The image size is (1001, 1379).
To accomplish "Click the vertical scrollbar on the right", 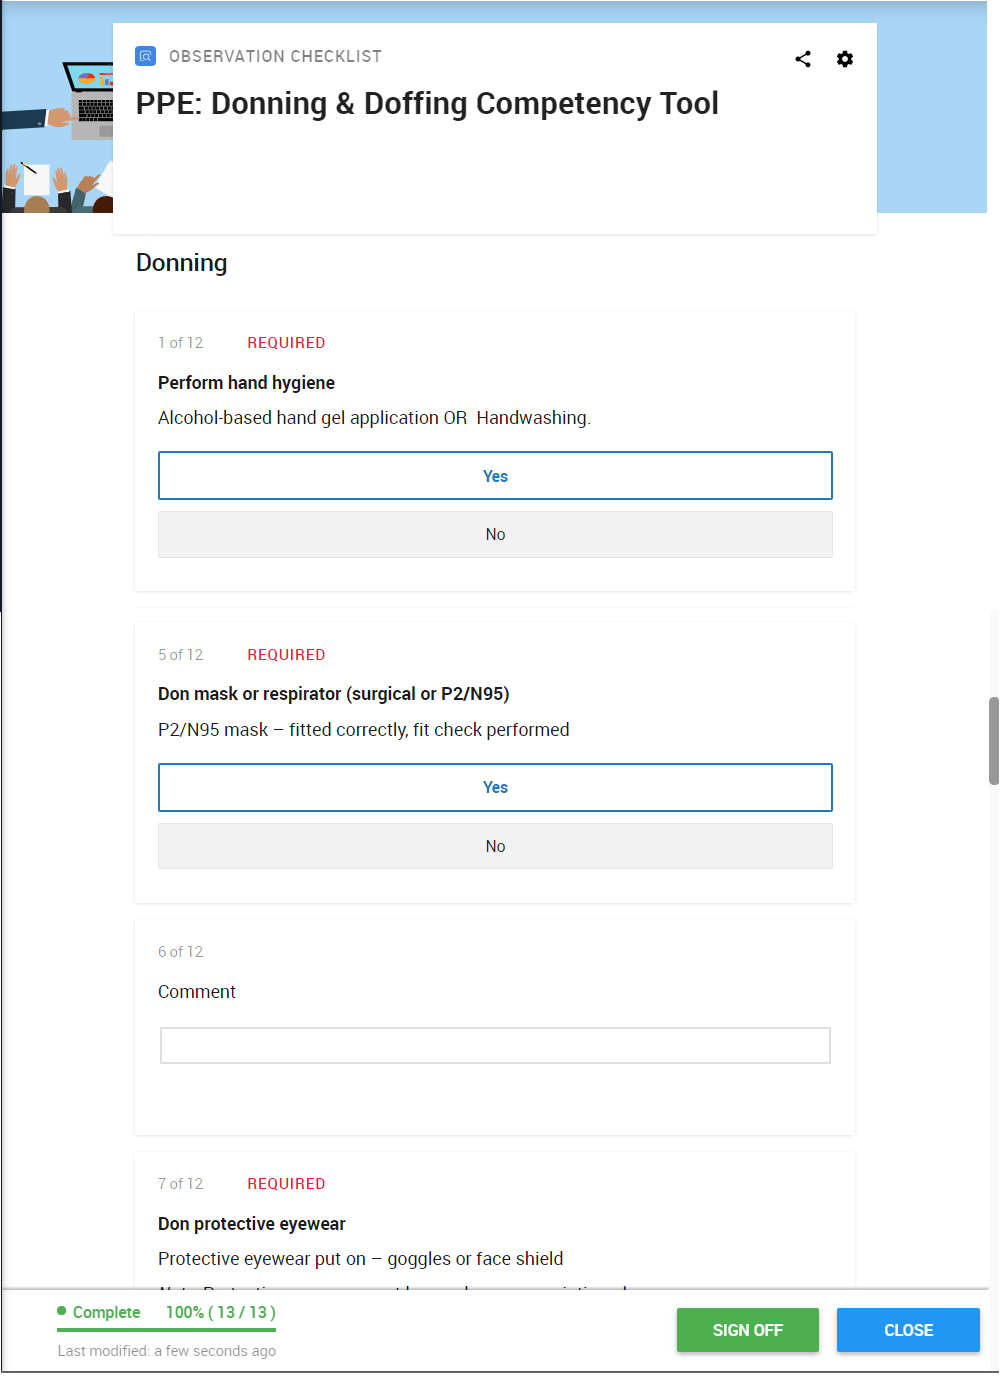I will 993,730.
